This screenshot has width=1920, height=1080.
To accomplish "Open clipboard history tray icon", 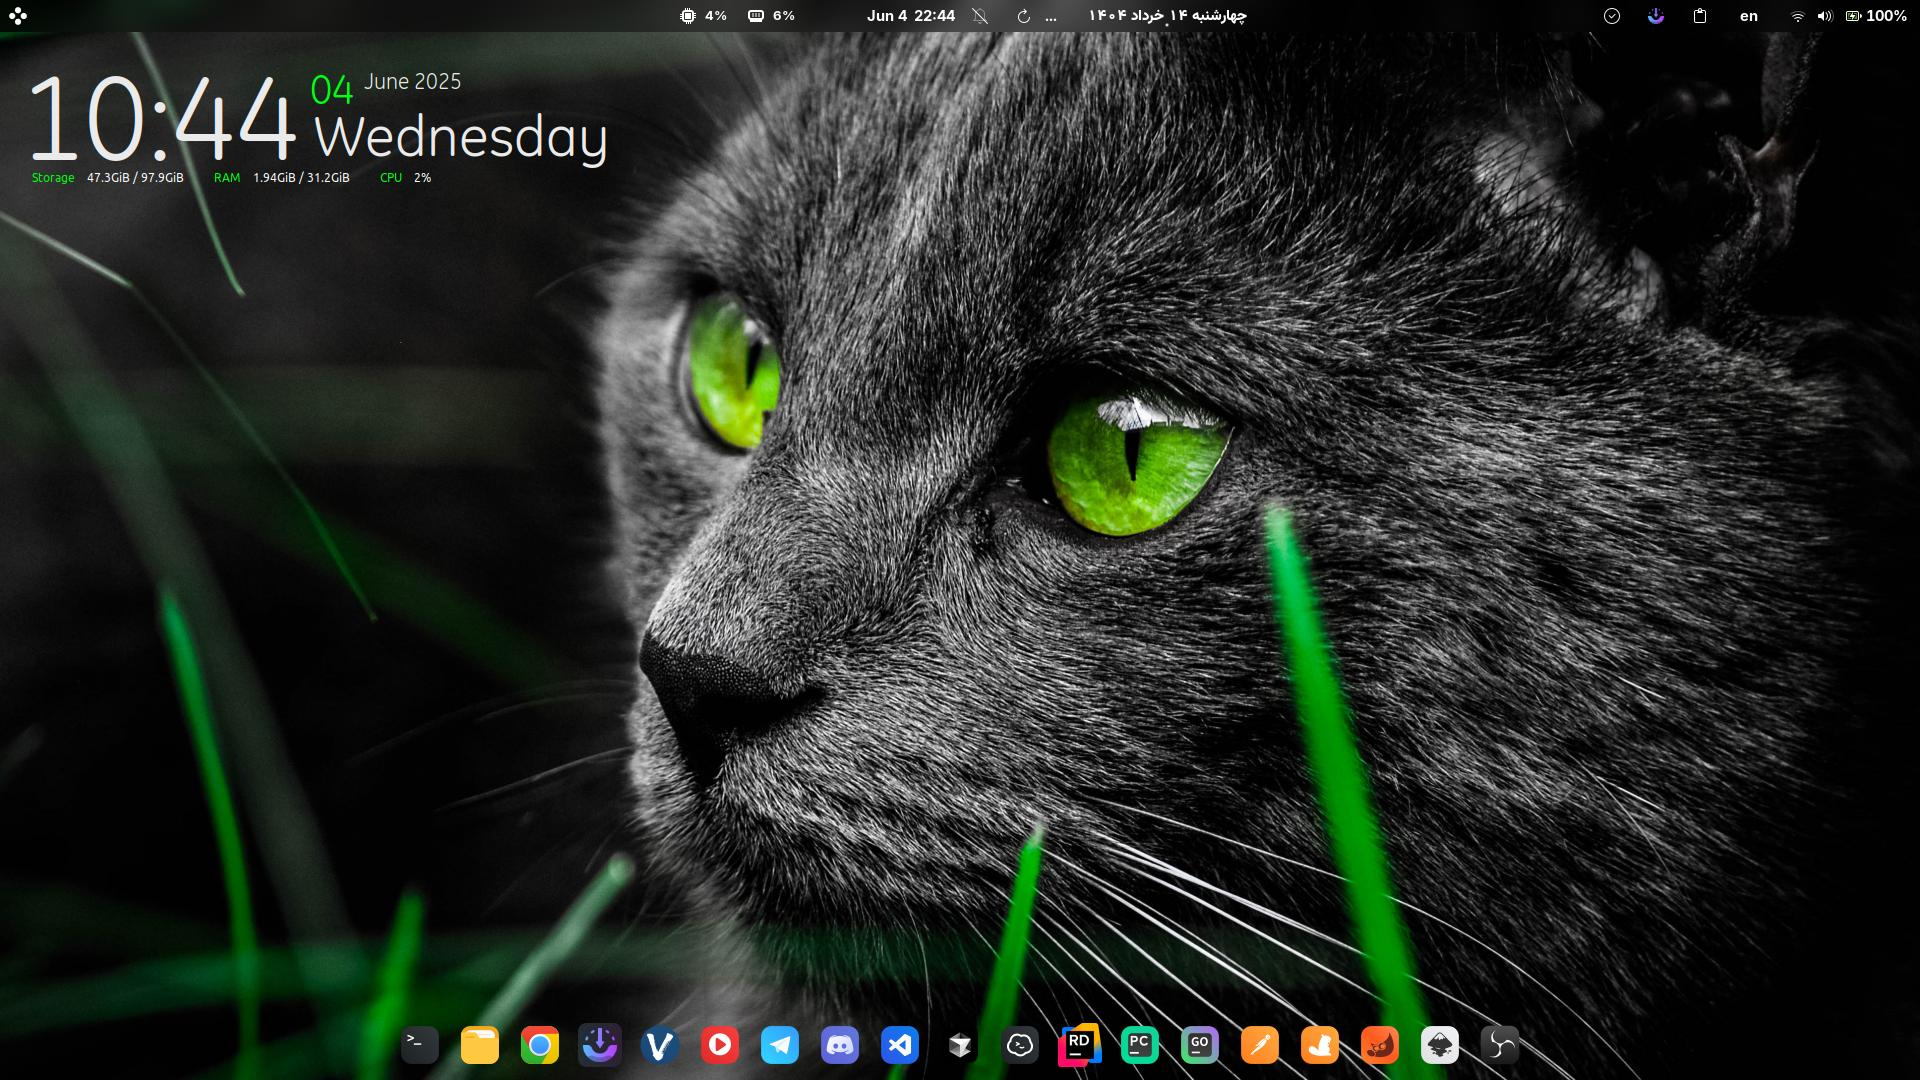I will pos(1700,16).
